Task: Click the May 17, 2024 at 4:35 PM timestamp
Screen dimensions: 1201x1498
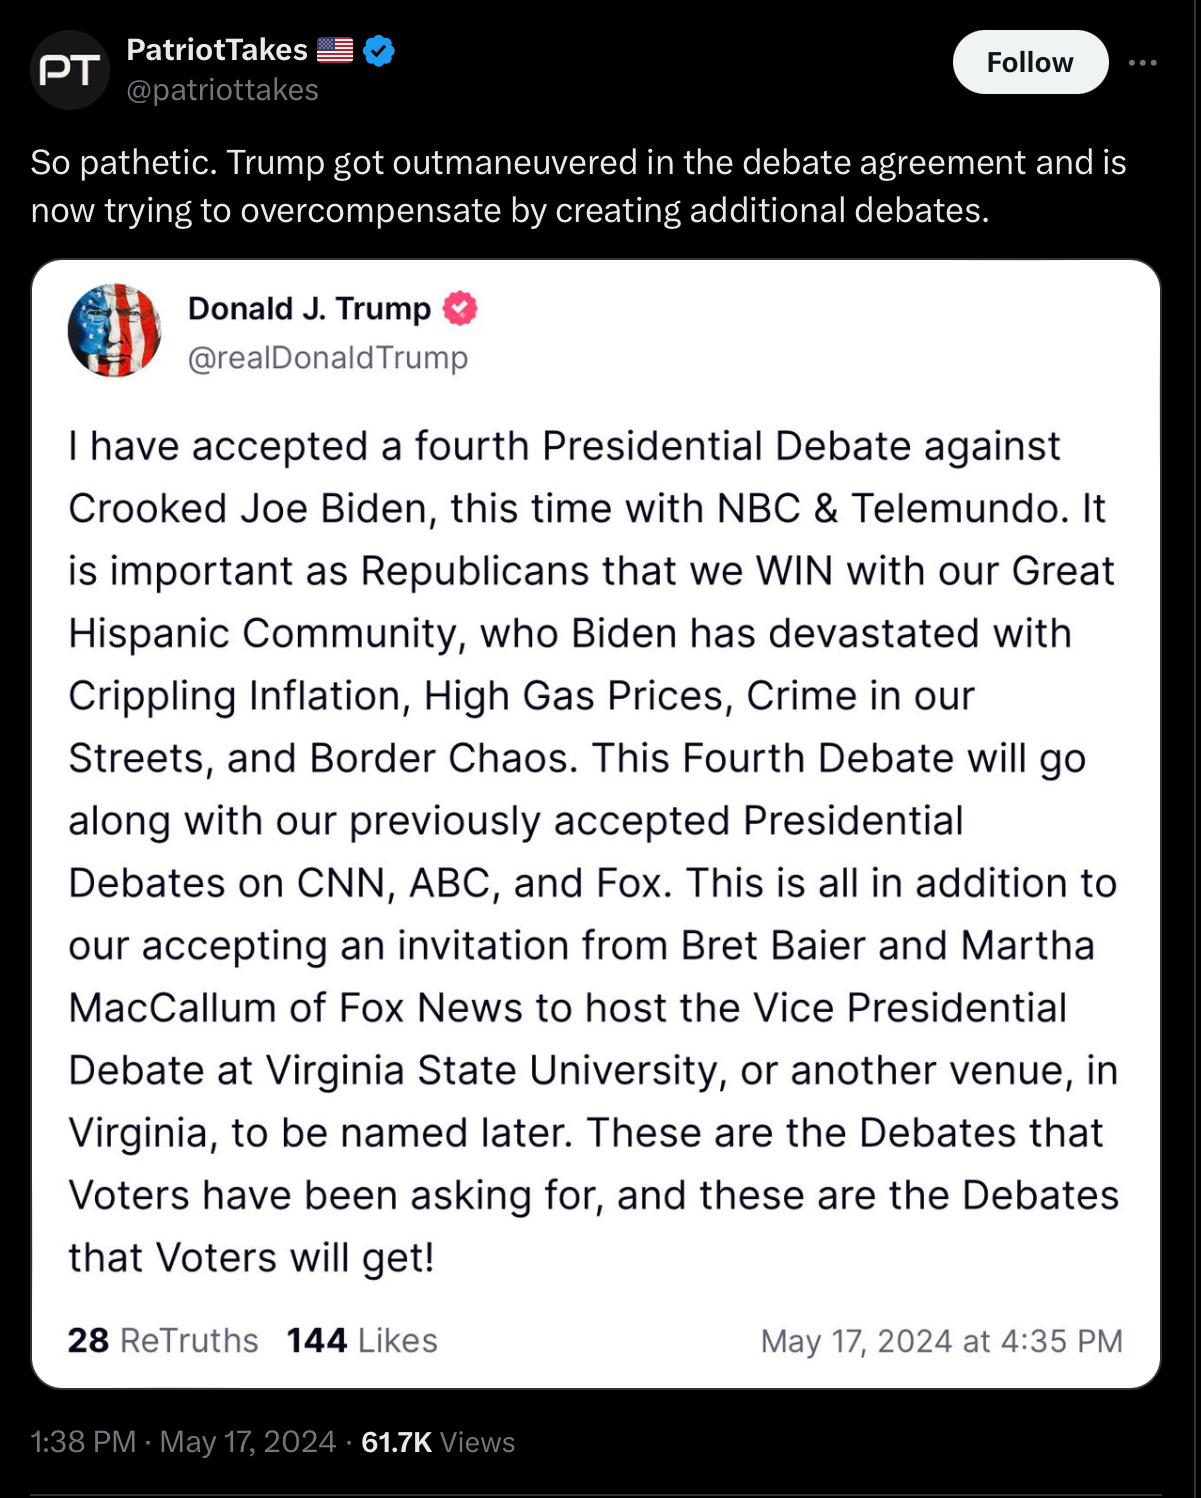Action: 941,1341
